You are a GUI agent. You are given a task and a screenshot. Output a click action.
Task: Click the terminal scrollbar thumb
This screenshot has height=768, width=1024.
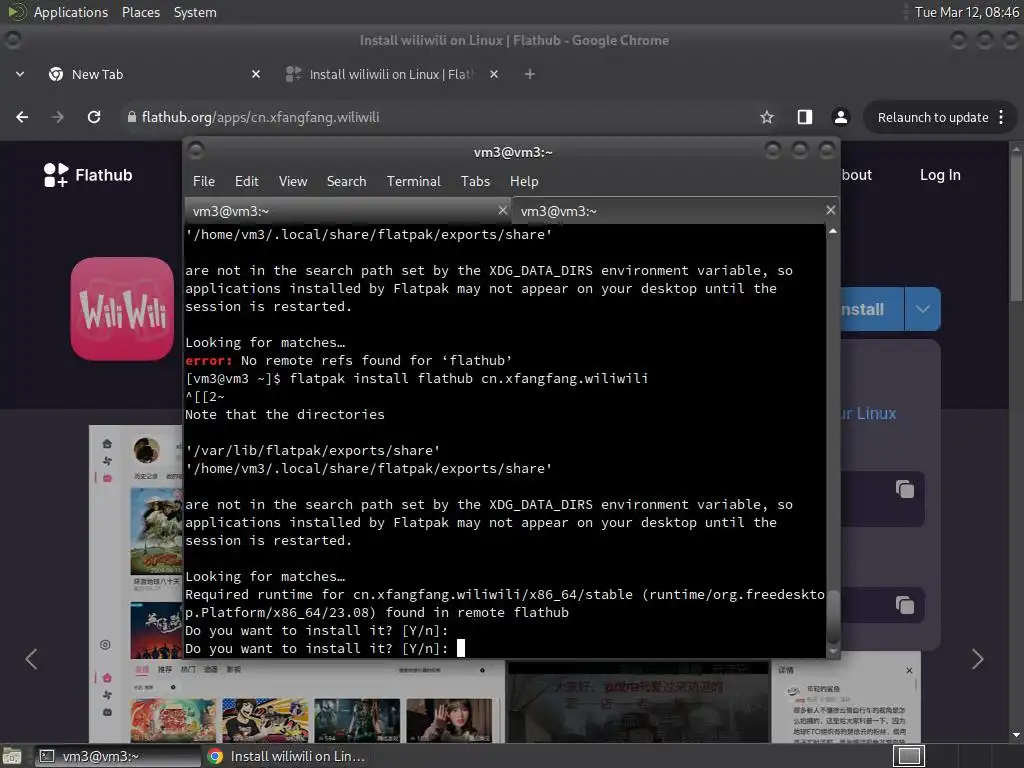(x=833, y=617)
